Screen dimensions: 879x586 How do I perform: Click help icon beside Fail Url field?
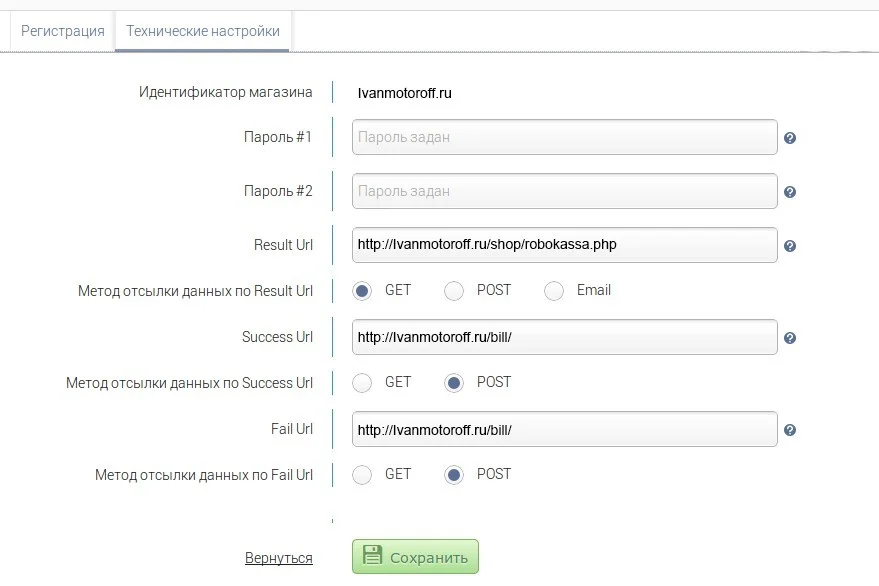click(x=790, y=430)
